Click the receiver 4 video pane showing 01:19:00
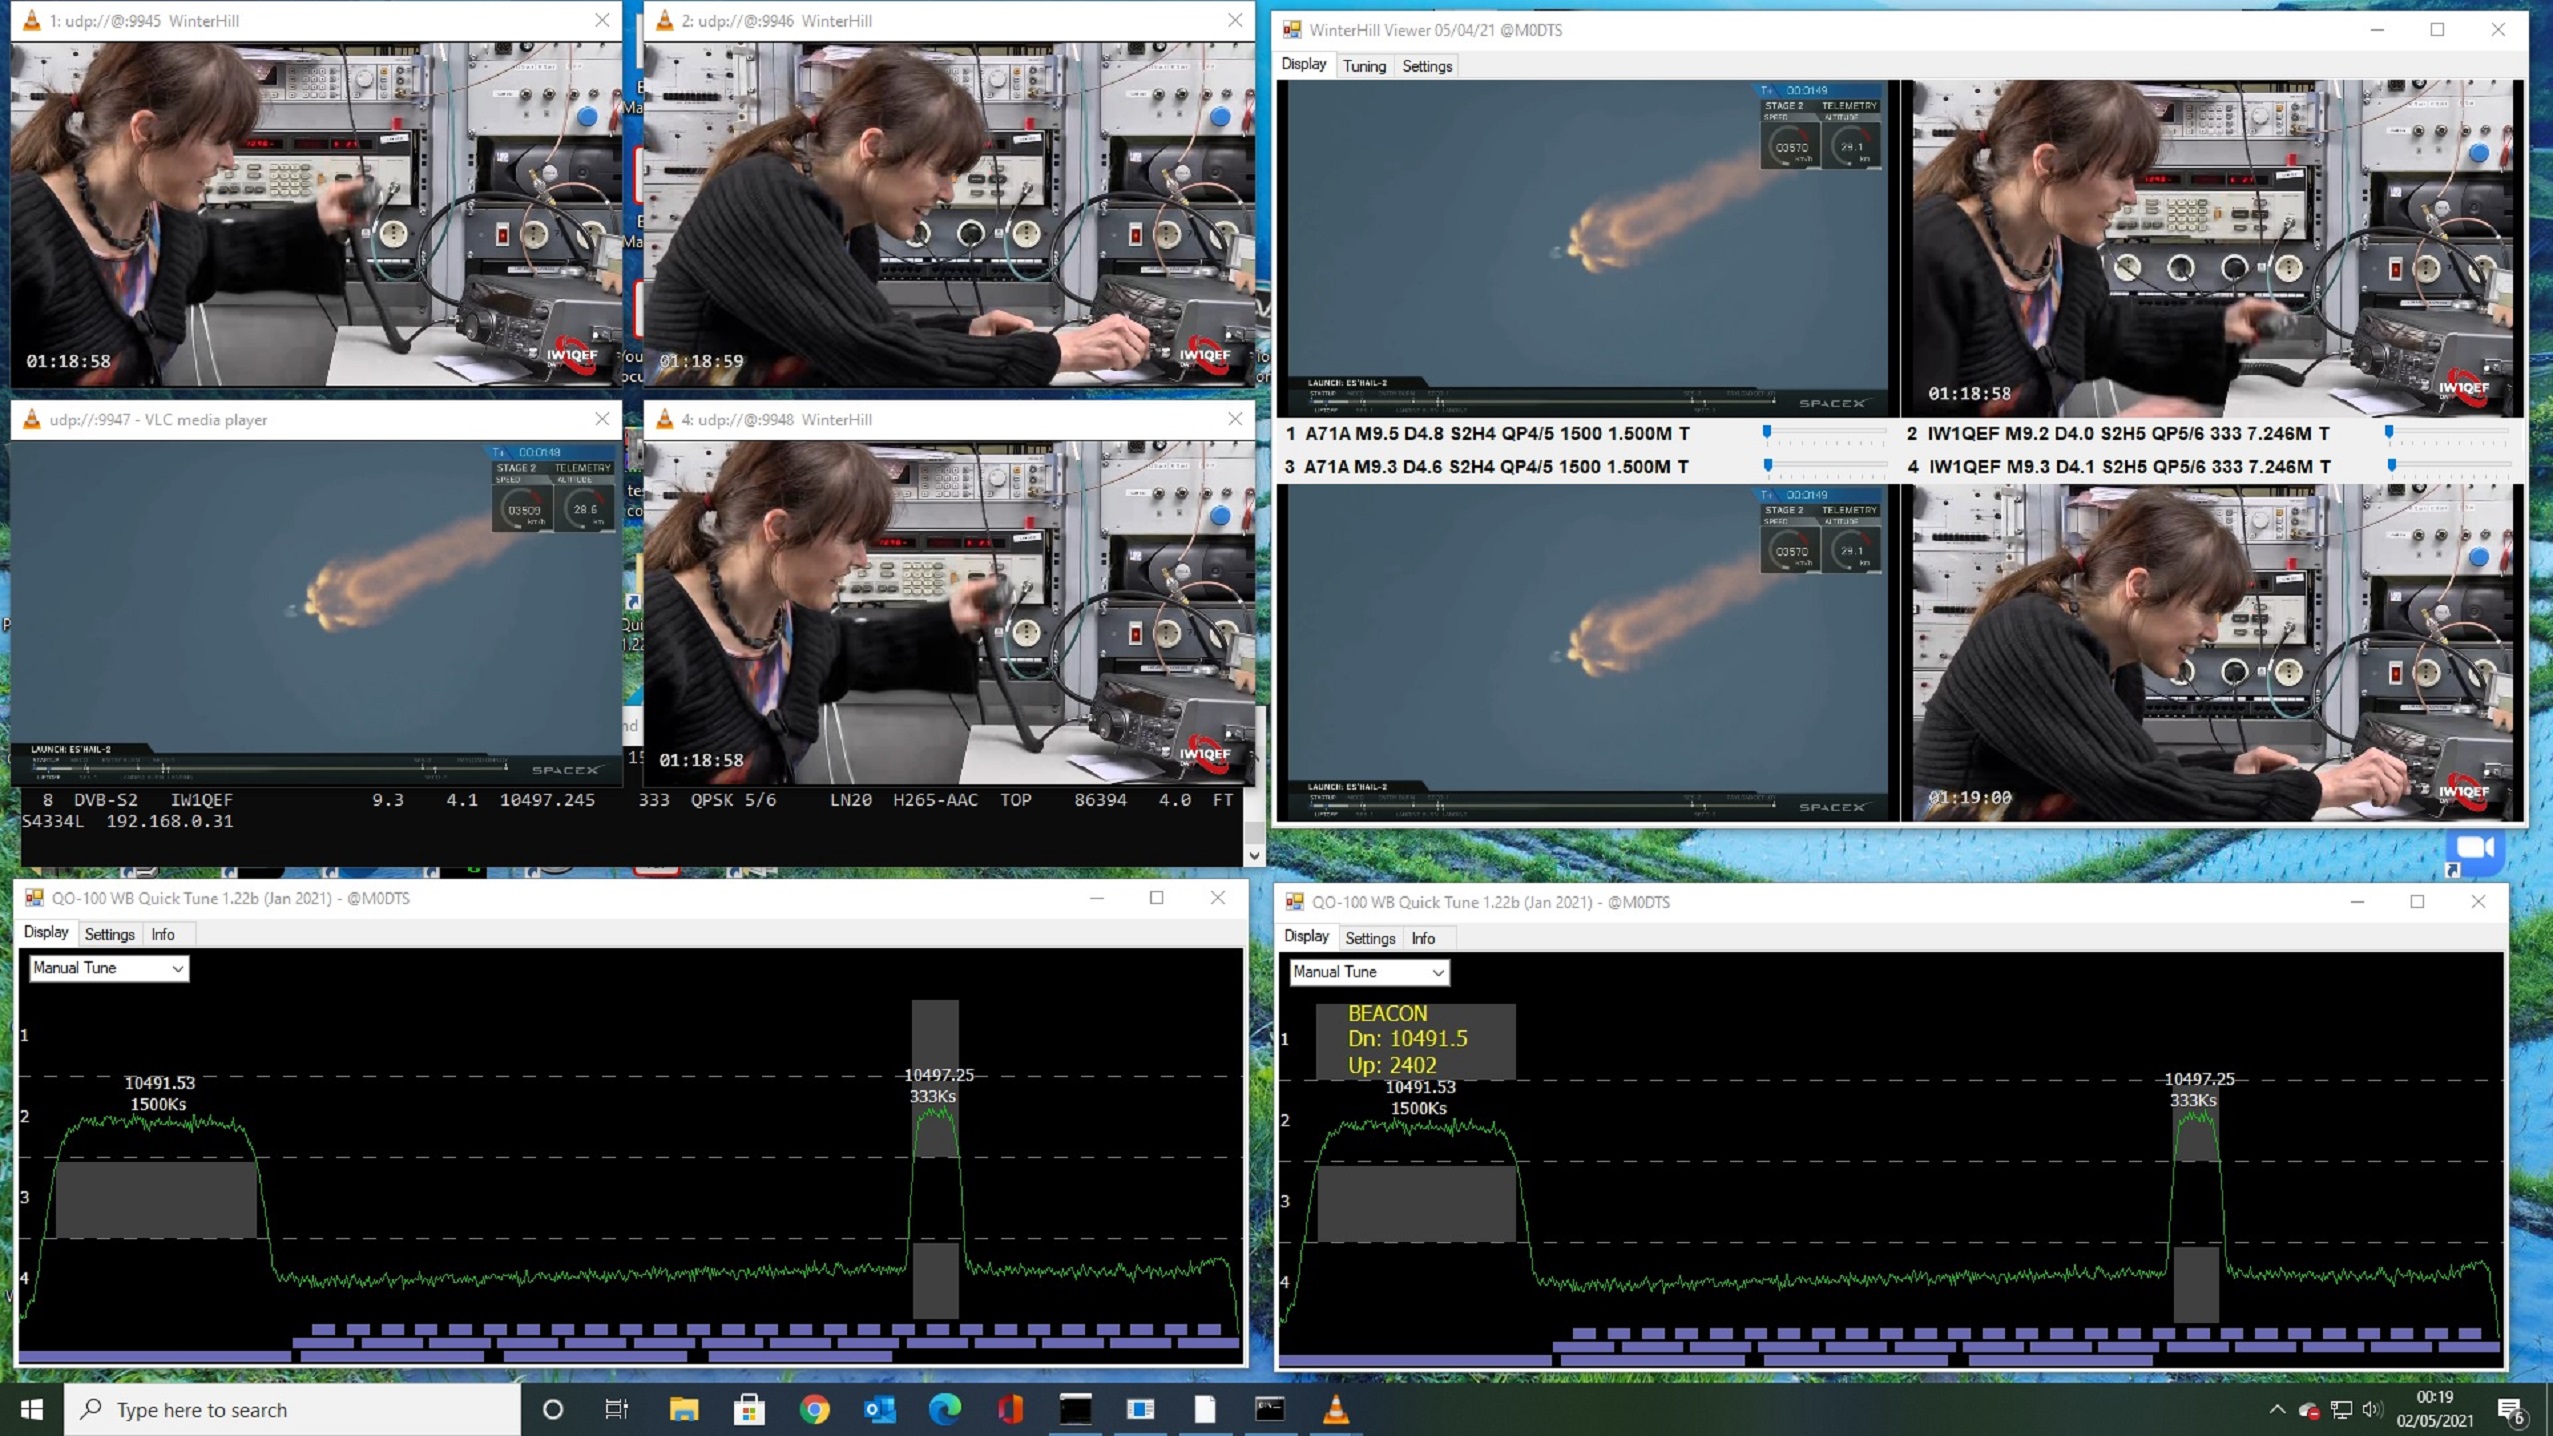The image size is (2553, 1436). pyautogui.click(x=2212, y=653)
